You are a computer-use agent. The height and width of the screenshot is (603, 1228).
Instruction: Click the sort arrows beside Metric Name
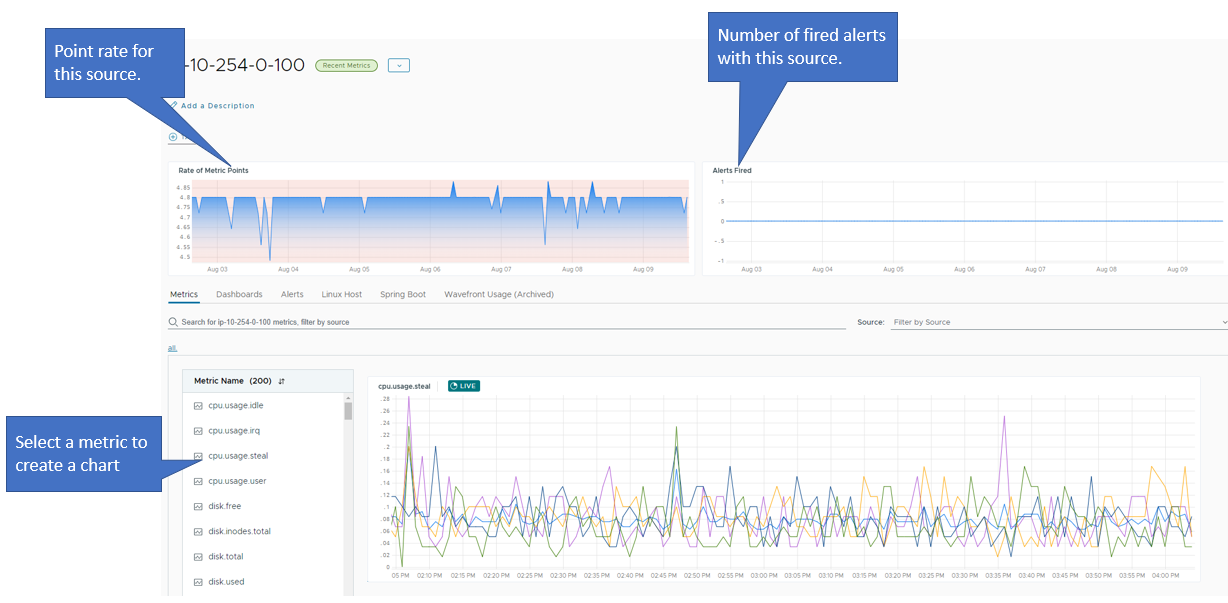point(282,381)
